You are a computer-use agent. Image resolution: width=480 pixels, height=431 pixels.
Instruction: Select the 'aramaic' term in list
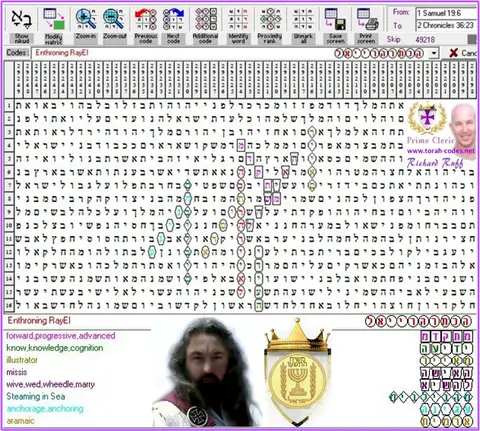[20, 421]
